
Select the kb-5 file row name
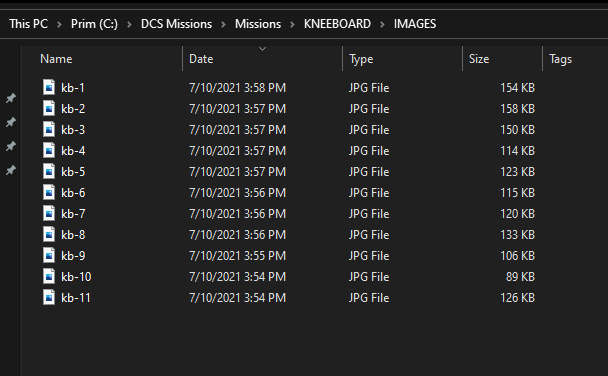click(x=73, y=171)
